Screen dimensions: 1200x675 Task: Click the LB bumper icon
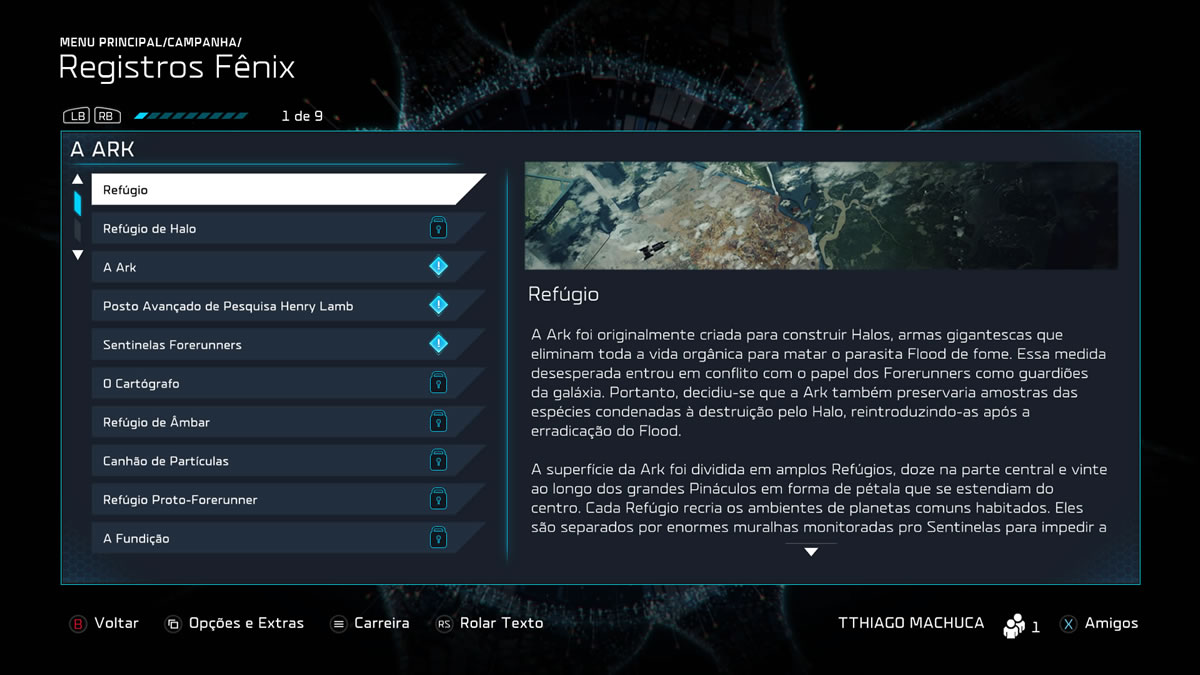(x=77, y=116)
